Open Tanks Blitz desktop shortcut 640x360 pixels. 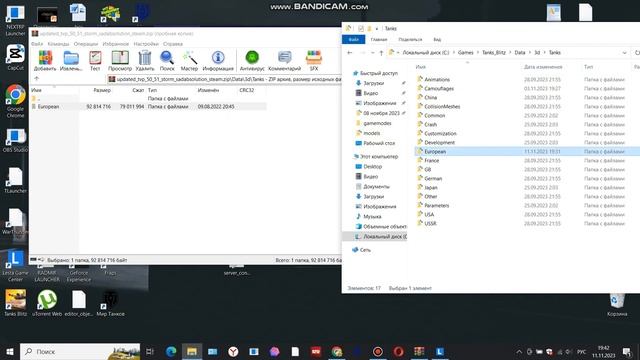point(16,303)
